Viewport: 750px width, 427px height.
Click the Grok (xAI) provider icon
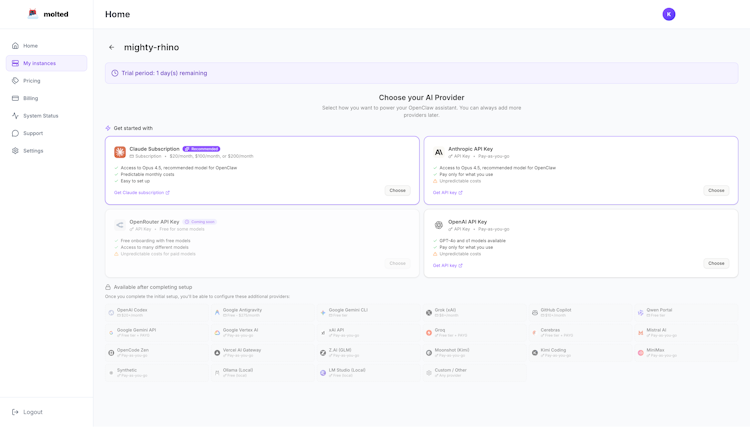point(429,313)
